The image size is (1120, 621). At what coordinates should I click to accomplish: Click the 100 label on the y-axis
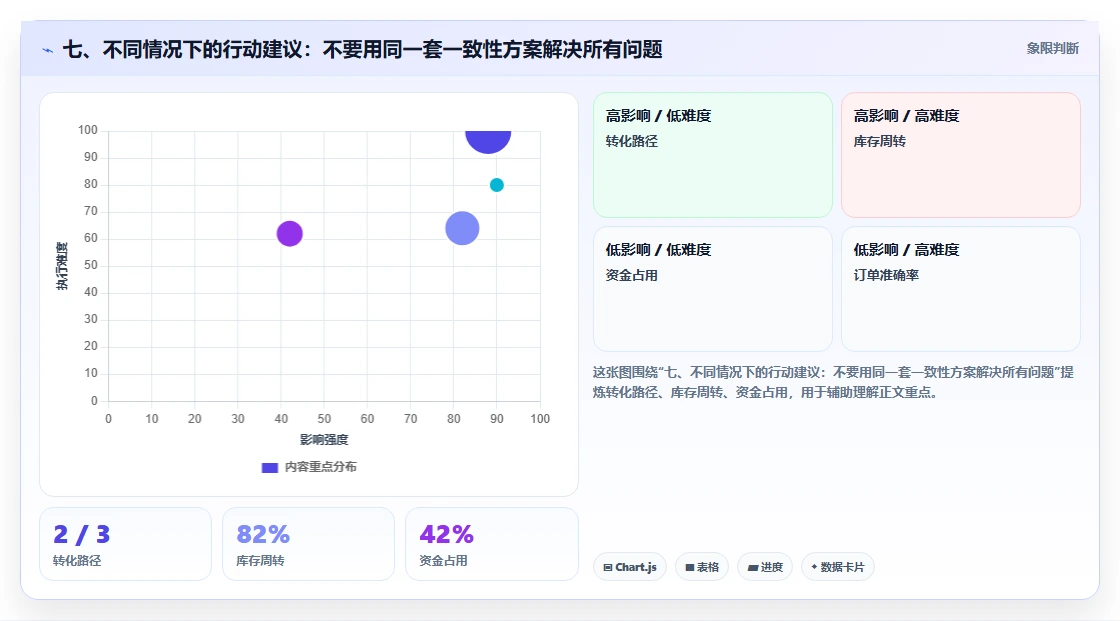pos(88,130)
